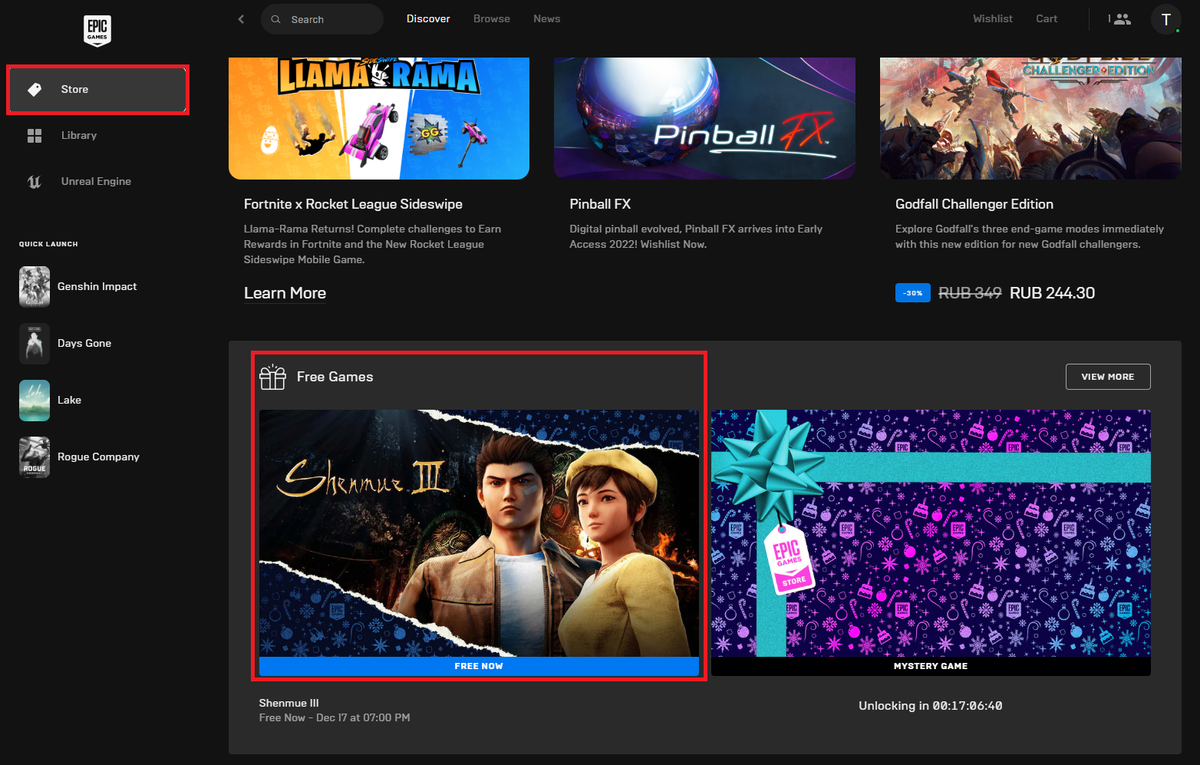
Task: Open the Shenmue III free game artwork
Action: pos(479,533)
